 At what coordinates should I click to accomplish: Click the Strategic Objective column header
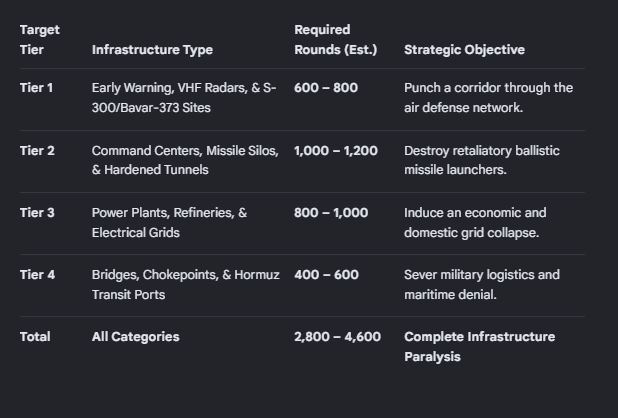click(x=464, y=50)
